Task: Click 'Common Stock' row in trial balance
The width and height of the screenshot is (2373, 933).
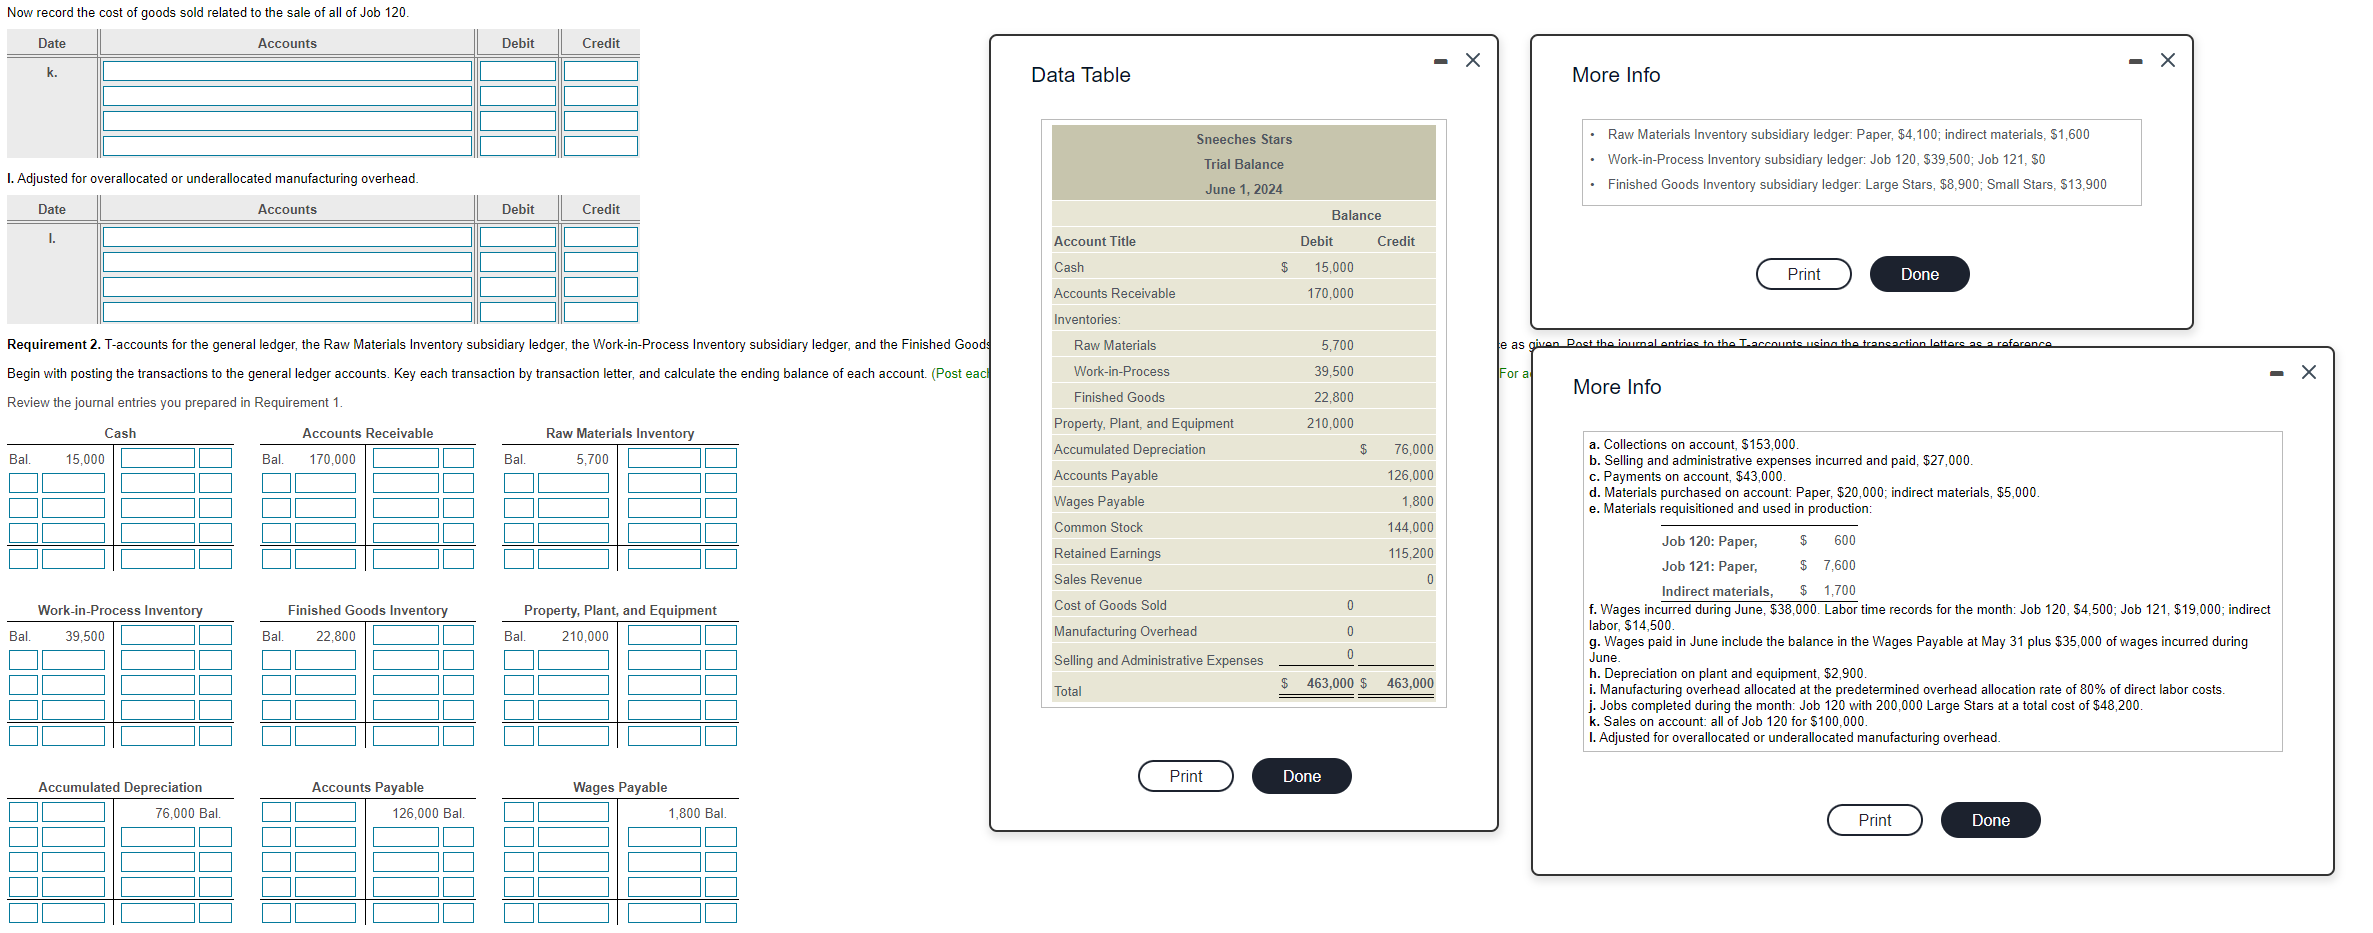Action: coord(1244,527)
